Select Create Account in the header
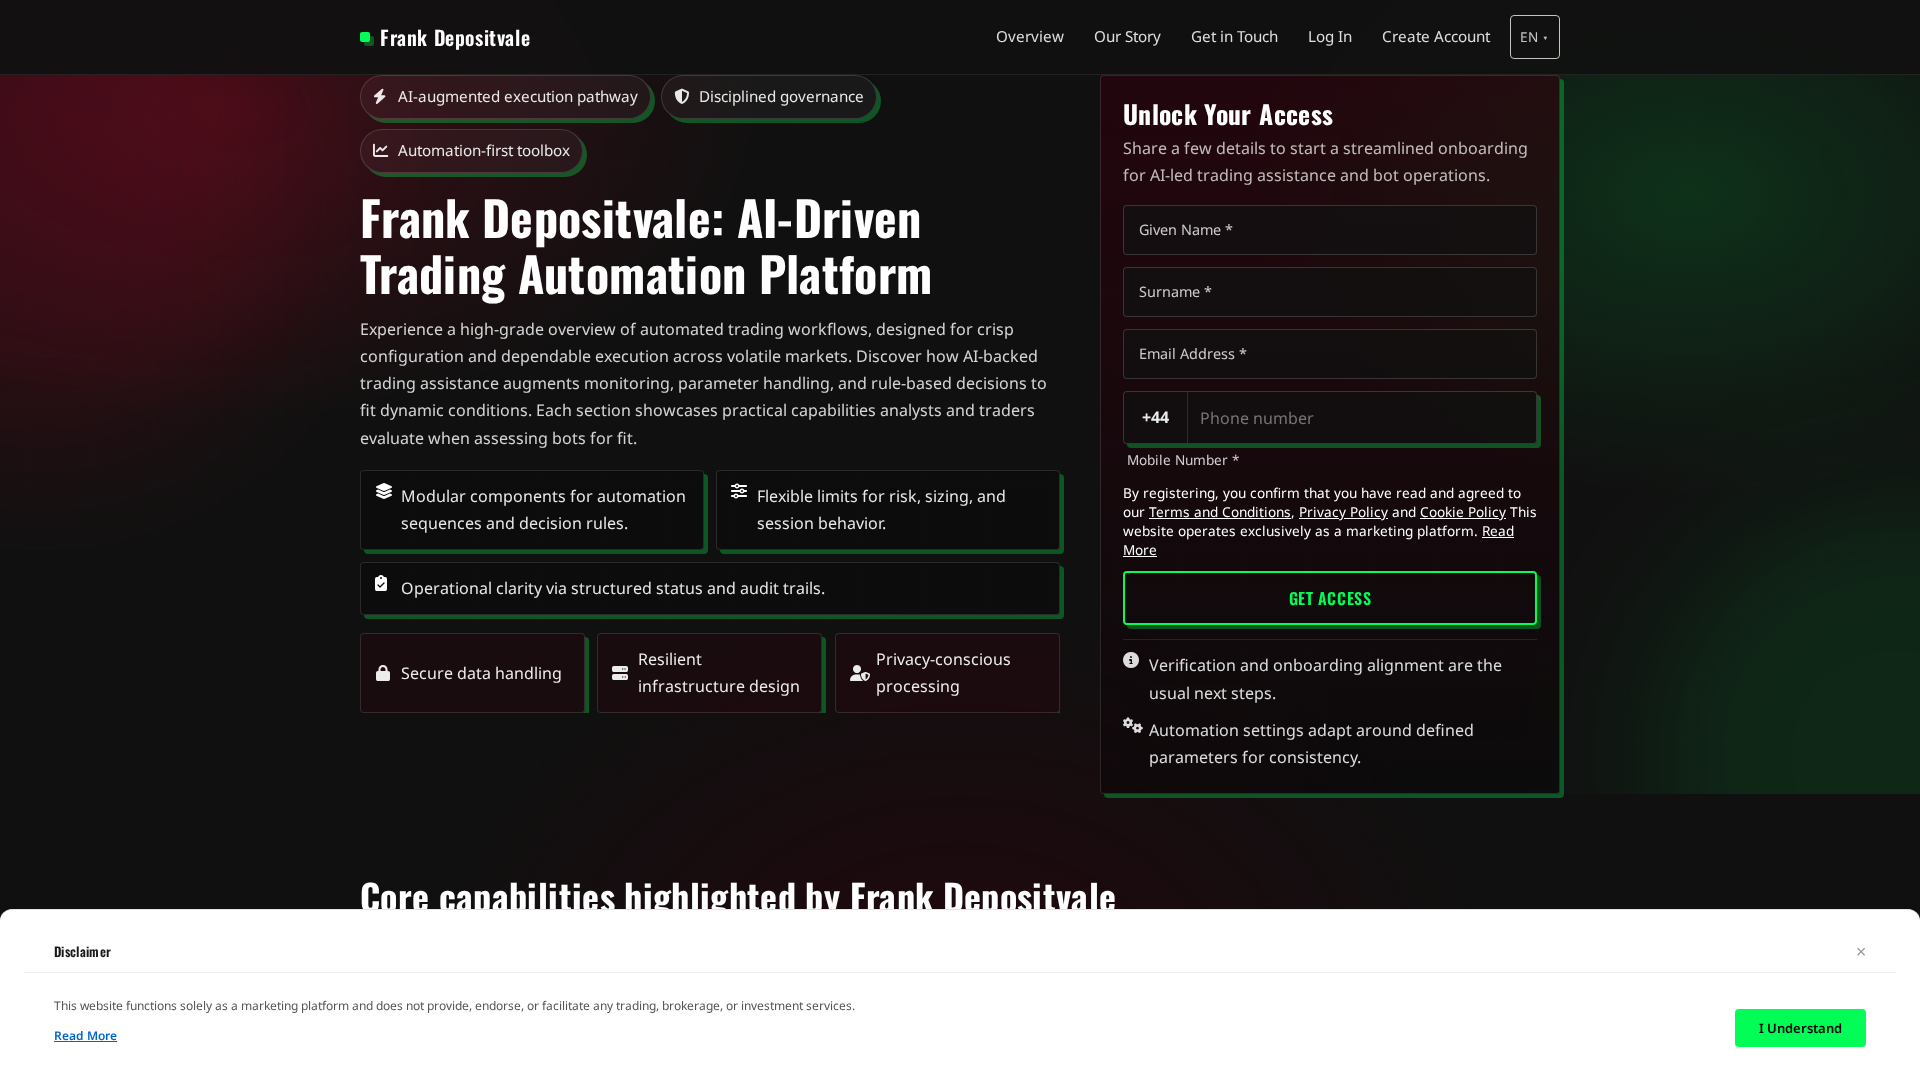Viewport: 1920px width, 1080px height. tap(1436, 37)
